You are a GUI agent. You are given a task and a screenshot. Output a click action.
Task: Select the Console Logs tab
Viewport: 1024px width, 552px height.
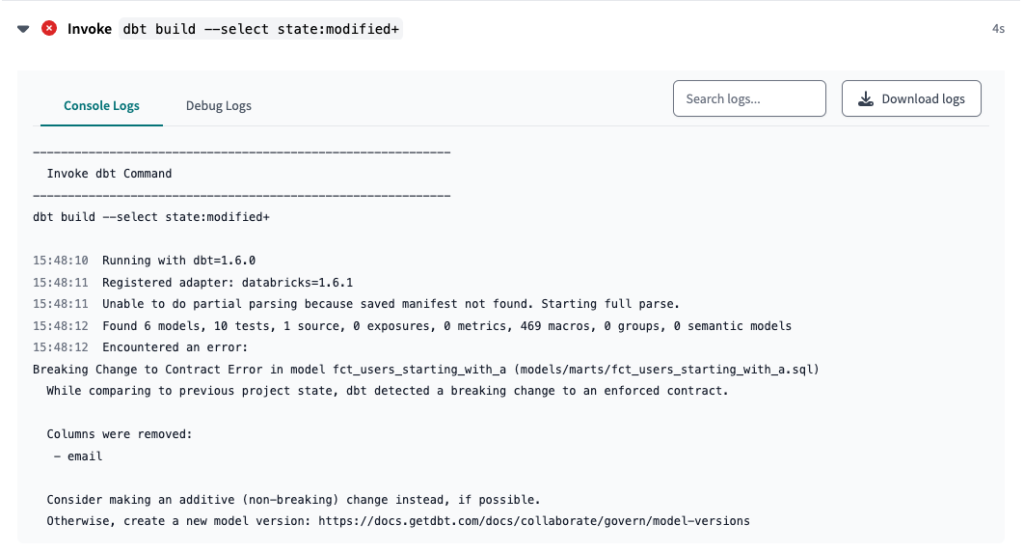click(101, 105)
